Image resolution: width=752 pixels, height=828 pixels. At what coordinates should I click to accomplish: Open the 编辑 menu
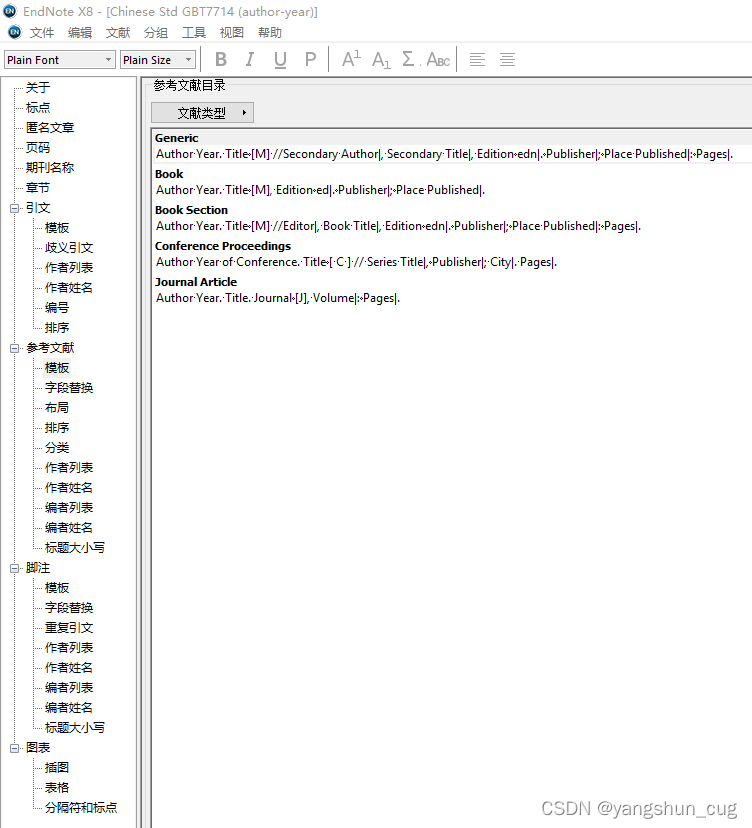point(80,33)
